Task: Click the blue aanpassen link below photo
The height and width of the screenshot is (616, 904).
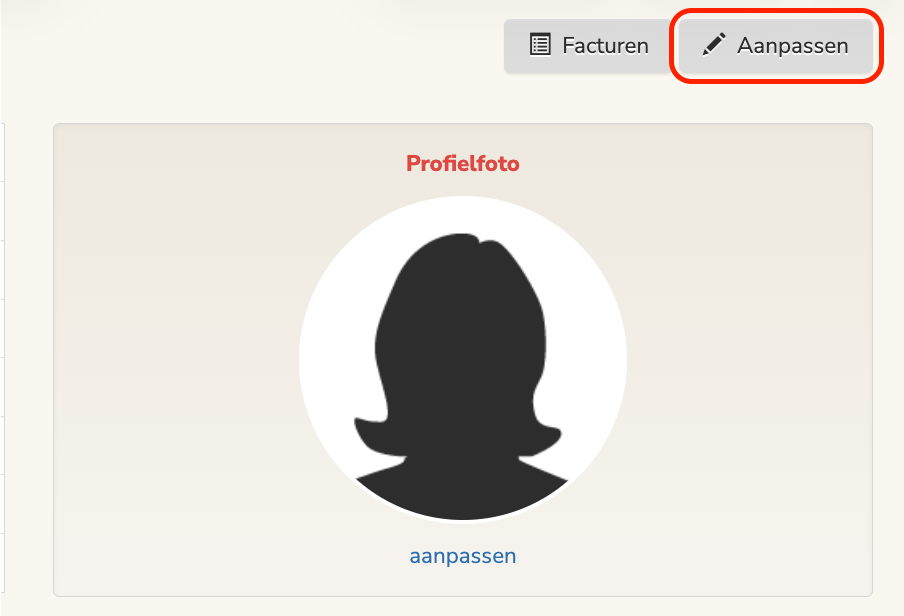Action: pos(463,556)
